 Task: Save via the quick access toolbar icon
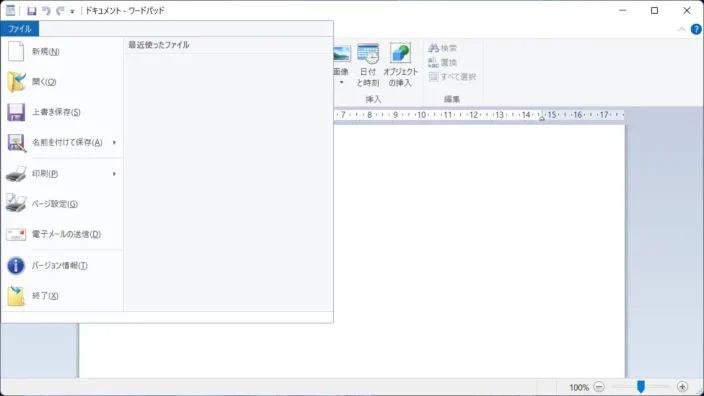(31, 10)
